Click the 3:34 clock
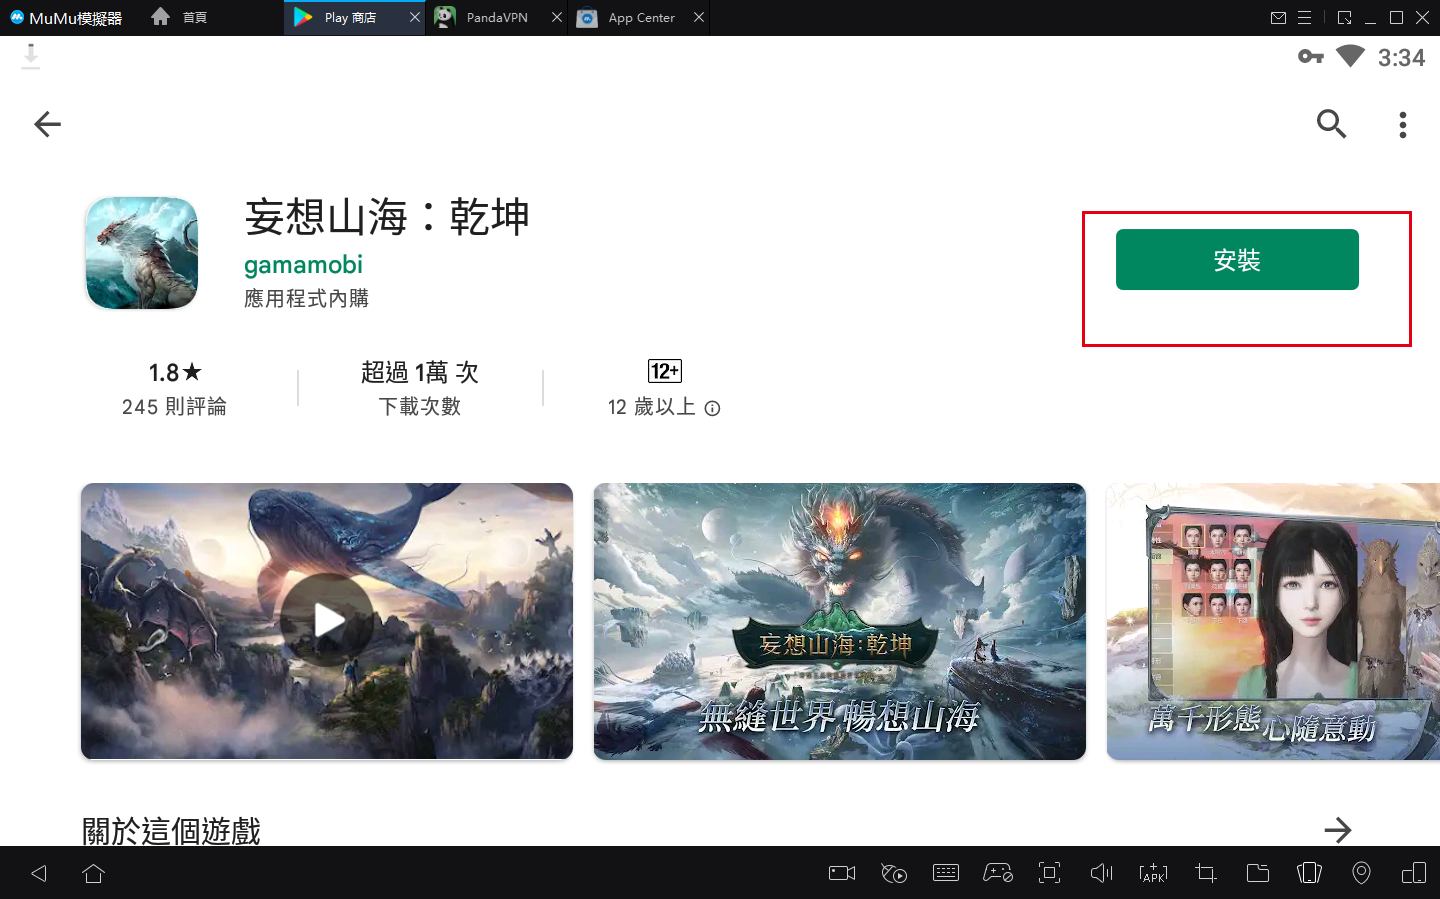Screen dimensions: 1440x899 coord(1401,58)
